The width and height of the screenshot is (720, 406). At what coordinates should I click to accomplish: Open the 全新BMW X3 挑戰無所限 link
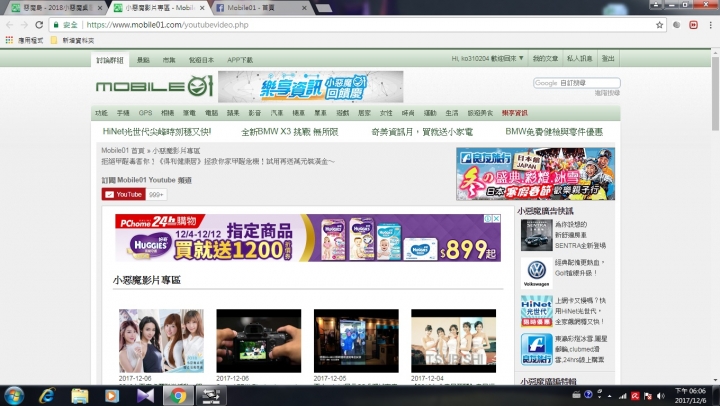click(x=290, y=132)
